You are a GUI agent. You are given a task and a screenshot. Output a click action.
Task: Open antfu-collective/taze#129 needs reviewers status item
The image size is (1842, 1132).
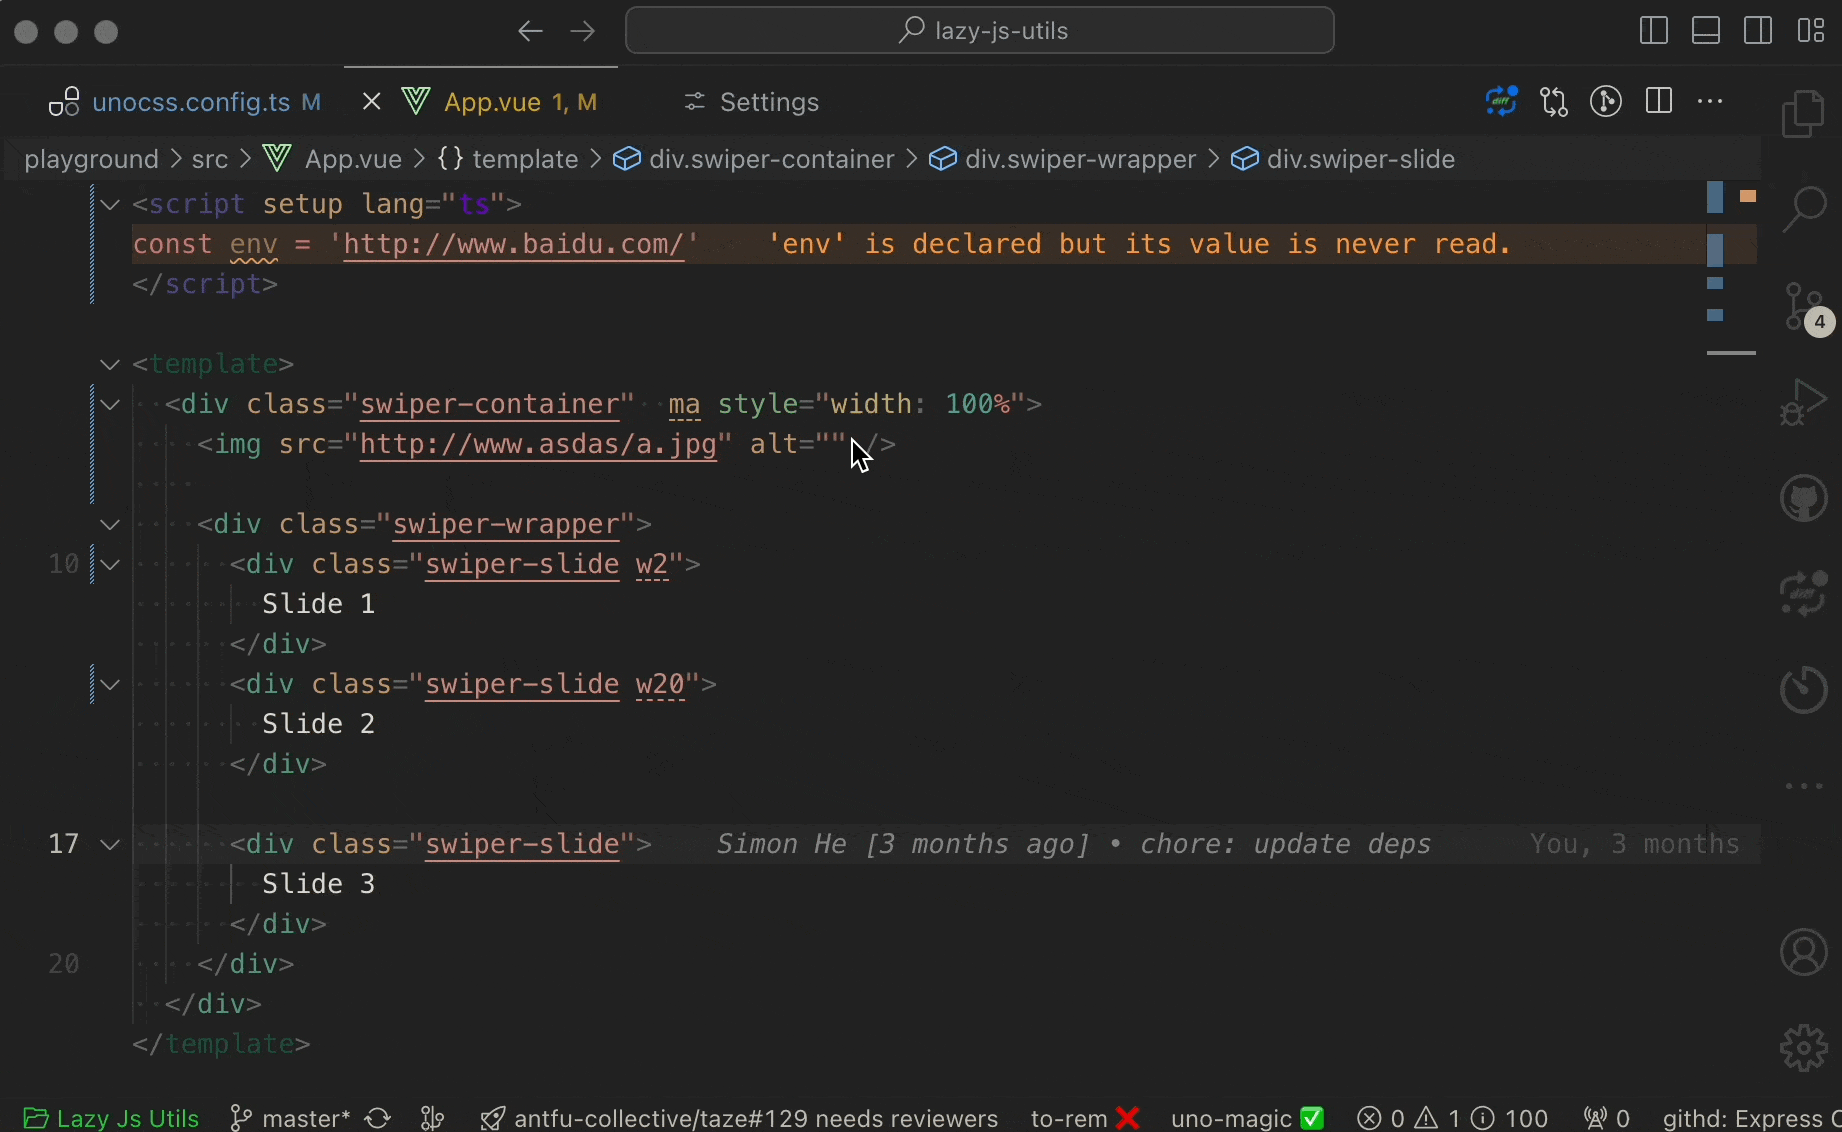point(740,1117)
